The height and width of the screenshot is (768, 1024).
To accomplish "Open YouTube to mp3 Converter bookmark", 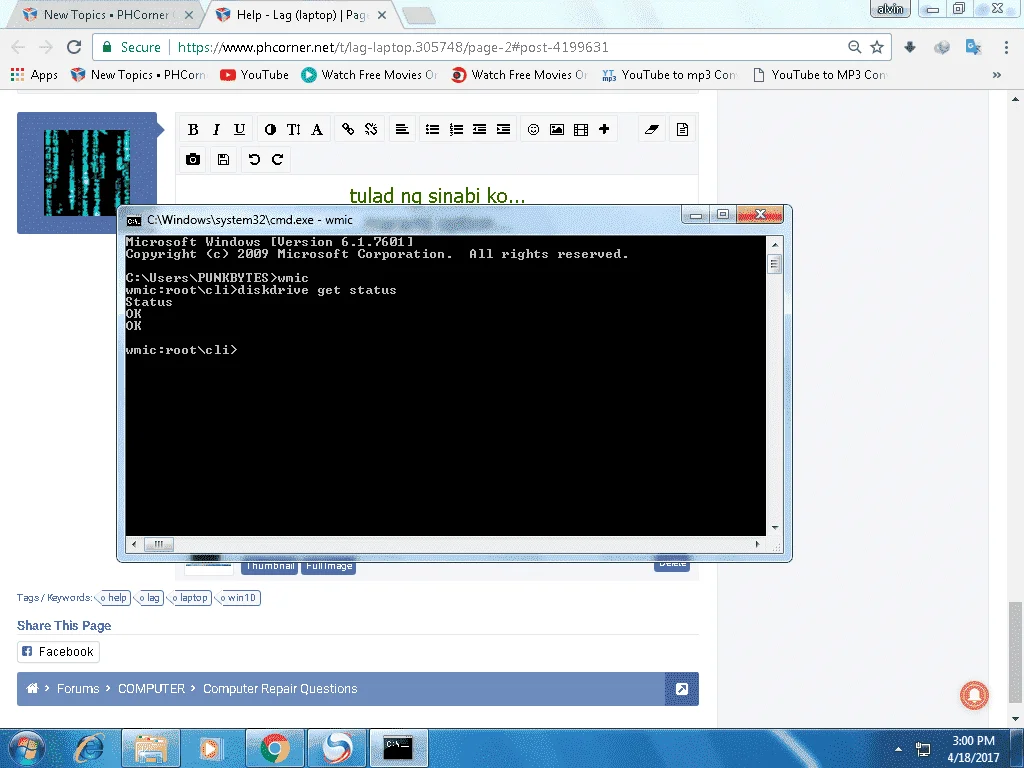I will click(x=669, y=75).
